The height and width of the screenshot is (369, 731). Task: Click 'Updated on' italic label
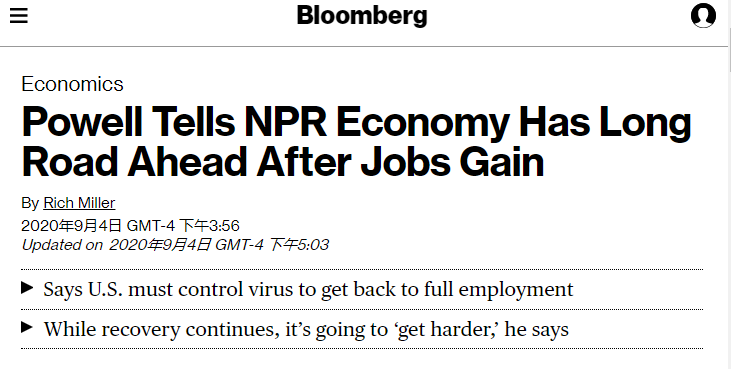tap(62, 245)
